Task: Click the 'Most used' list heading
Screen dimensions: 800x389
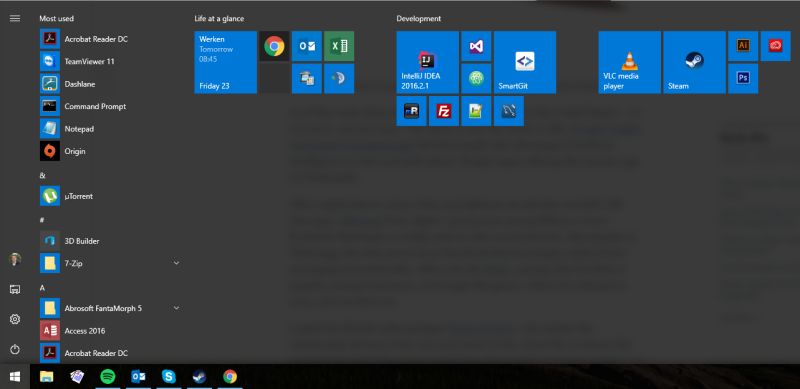Action: click(56, 18)
